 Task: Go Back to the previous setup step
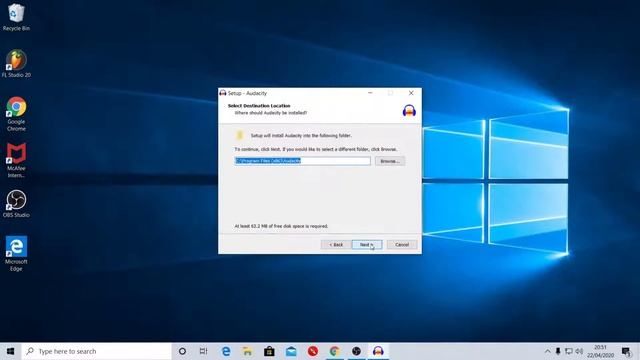[336, 244]
